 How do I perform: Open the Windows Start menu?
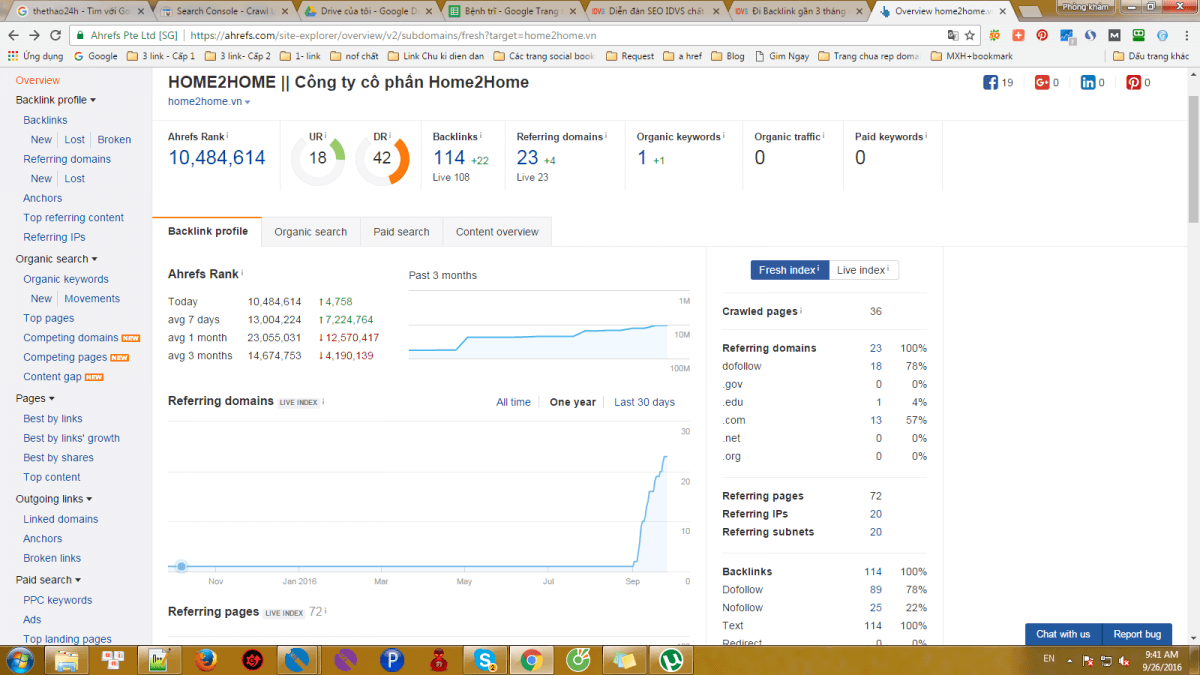(x=20, y=660)
